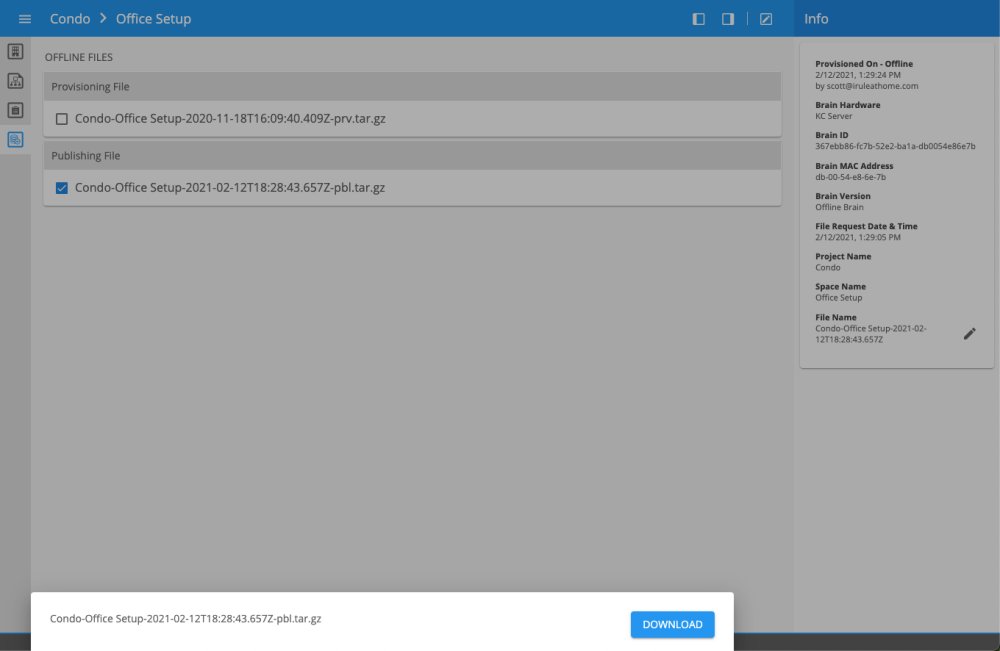
Task: Click the Offline Brain version value
Action: tap(839, 207)
